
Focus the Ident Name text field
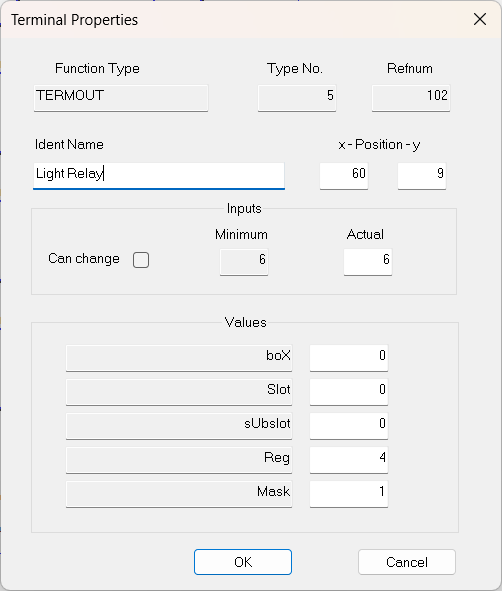[x=159, y=175]
